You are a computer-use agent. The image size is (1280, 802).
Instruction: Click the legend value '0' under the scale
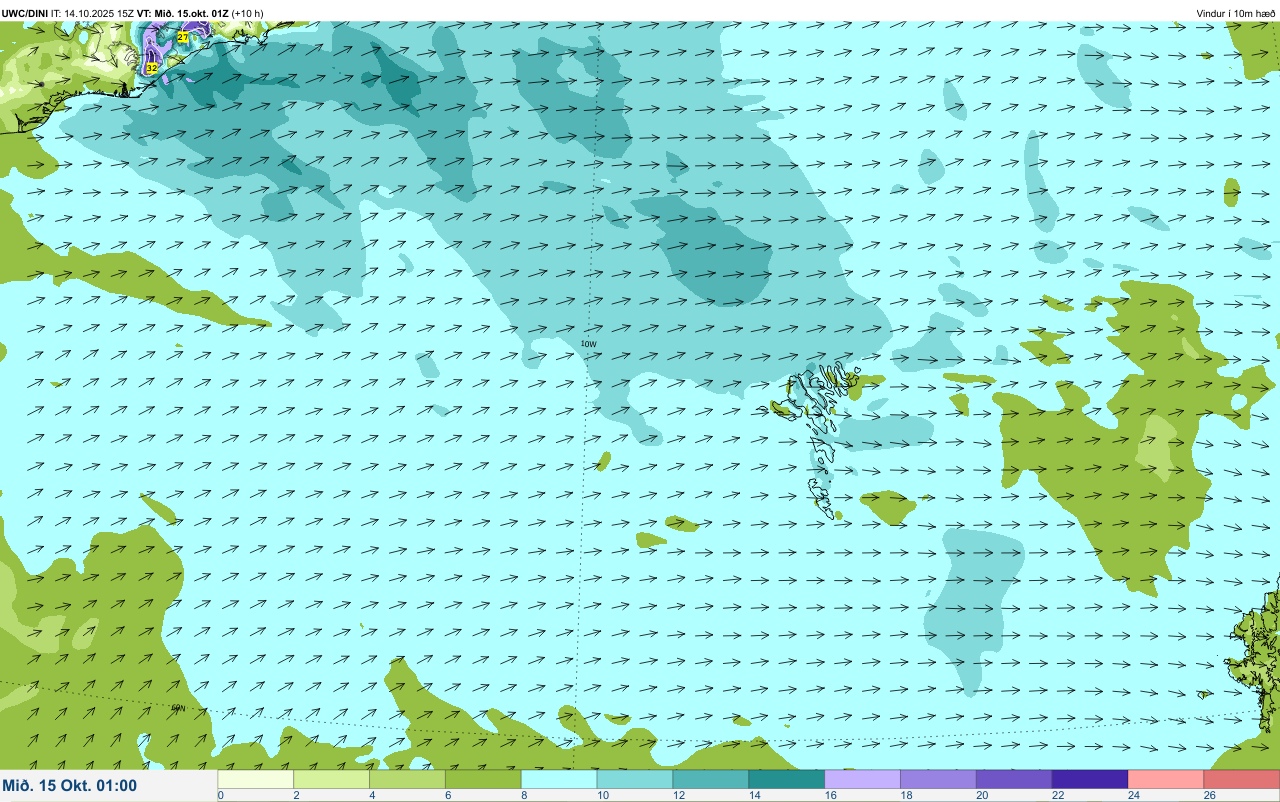coord(220,795)
